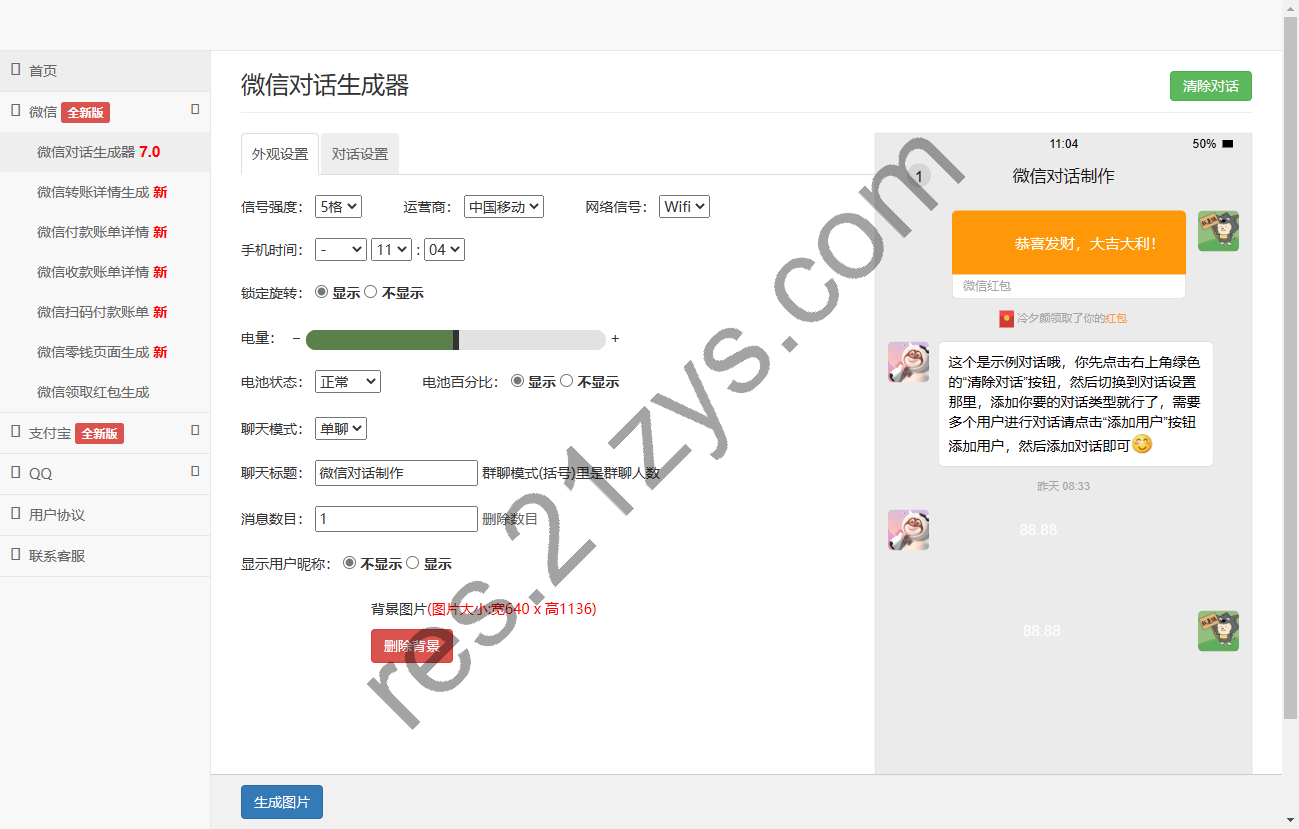
Task: Click the 消息数目 input field
Action: pos(396,519)
